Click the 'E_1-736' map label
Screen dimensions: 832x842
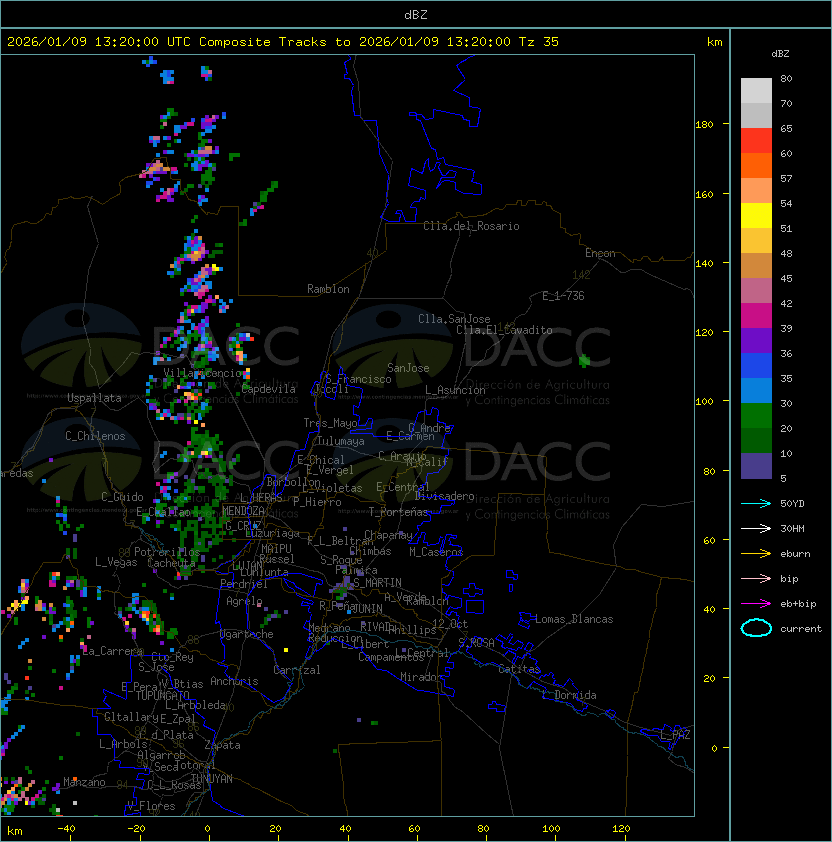(563, 296)
